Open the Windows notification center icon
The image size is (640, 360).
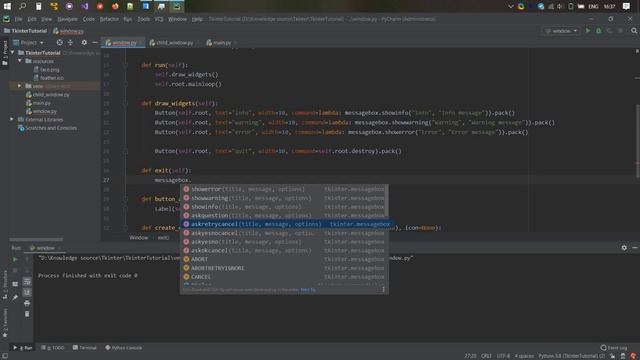(627, 6)
